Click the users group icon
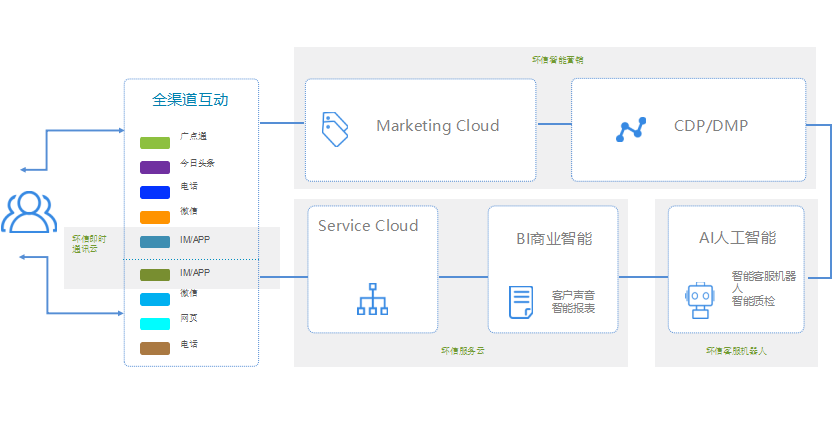Viewport: 838px width, 444px height. pos(27,212)
